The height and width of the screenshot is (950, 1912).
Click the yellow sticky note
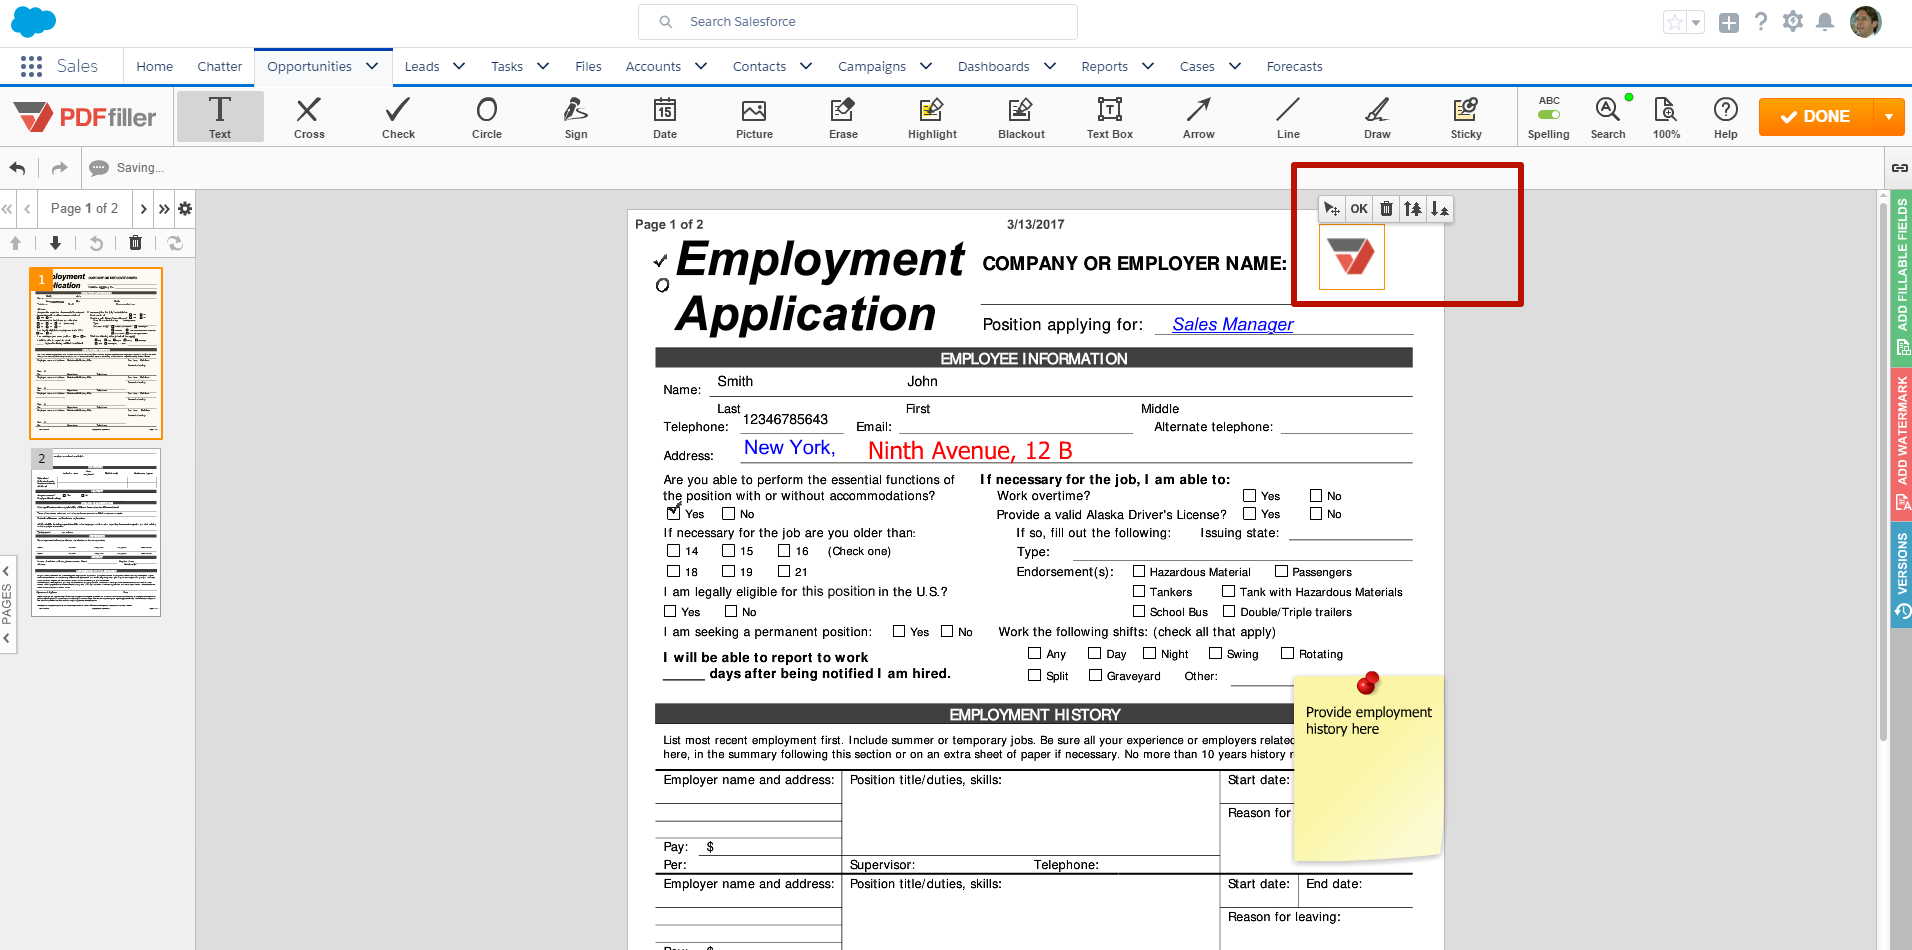[1368, 767]
